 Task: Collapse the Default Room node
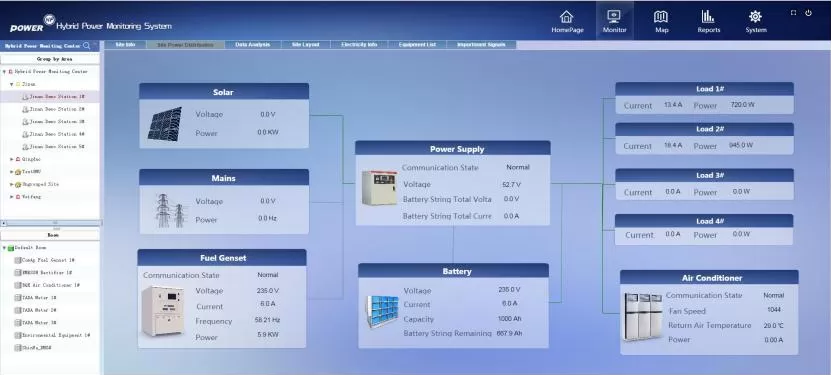click(x=4, y=248)
